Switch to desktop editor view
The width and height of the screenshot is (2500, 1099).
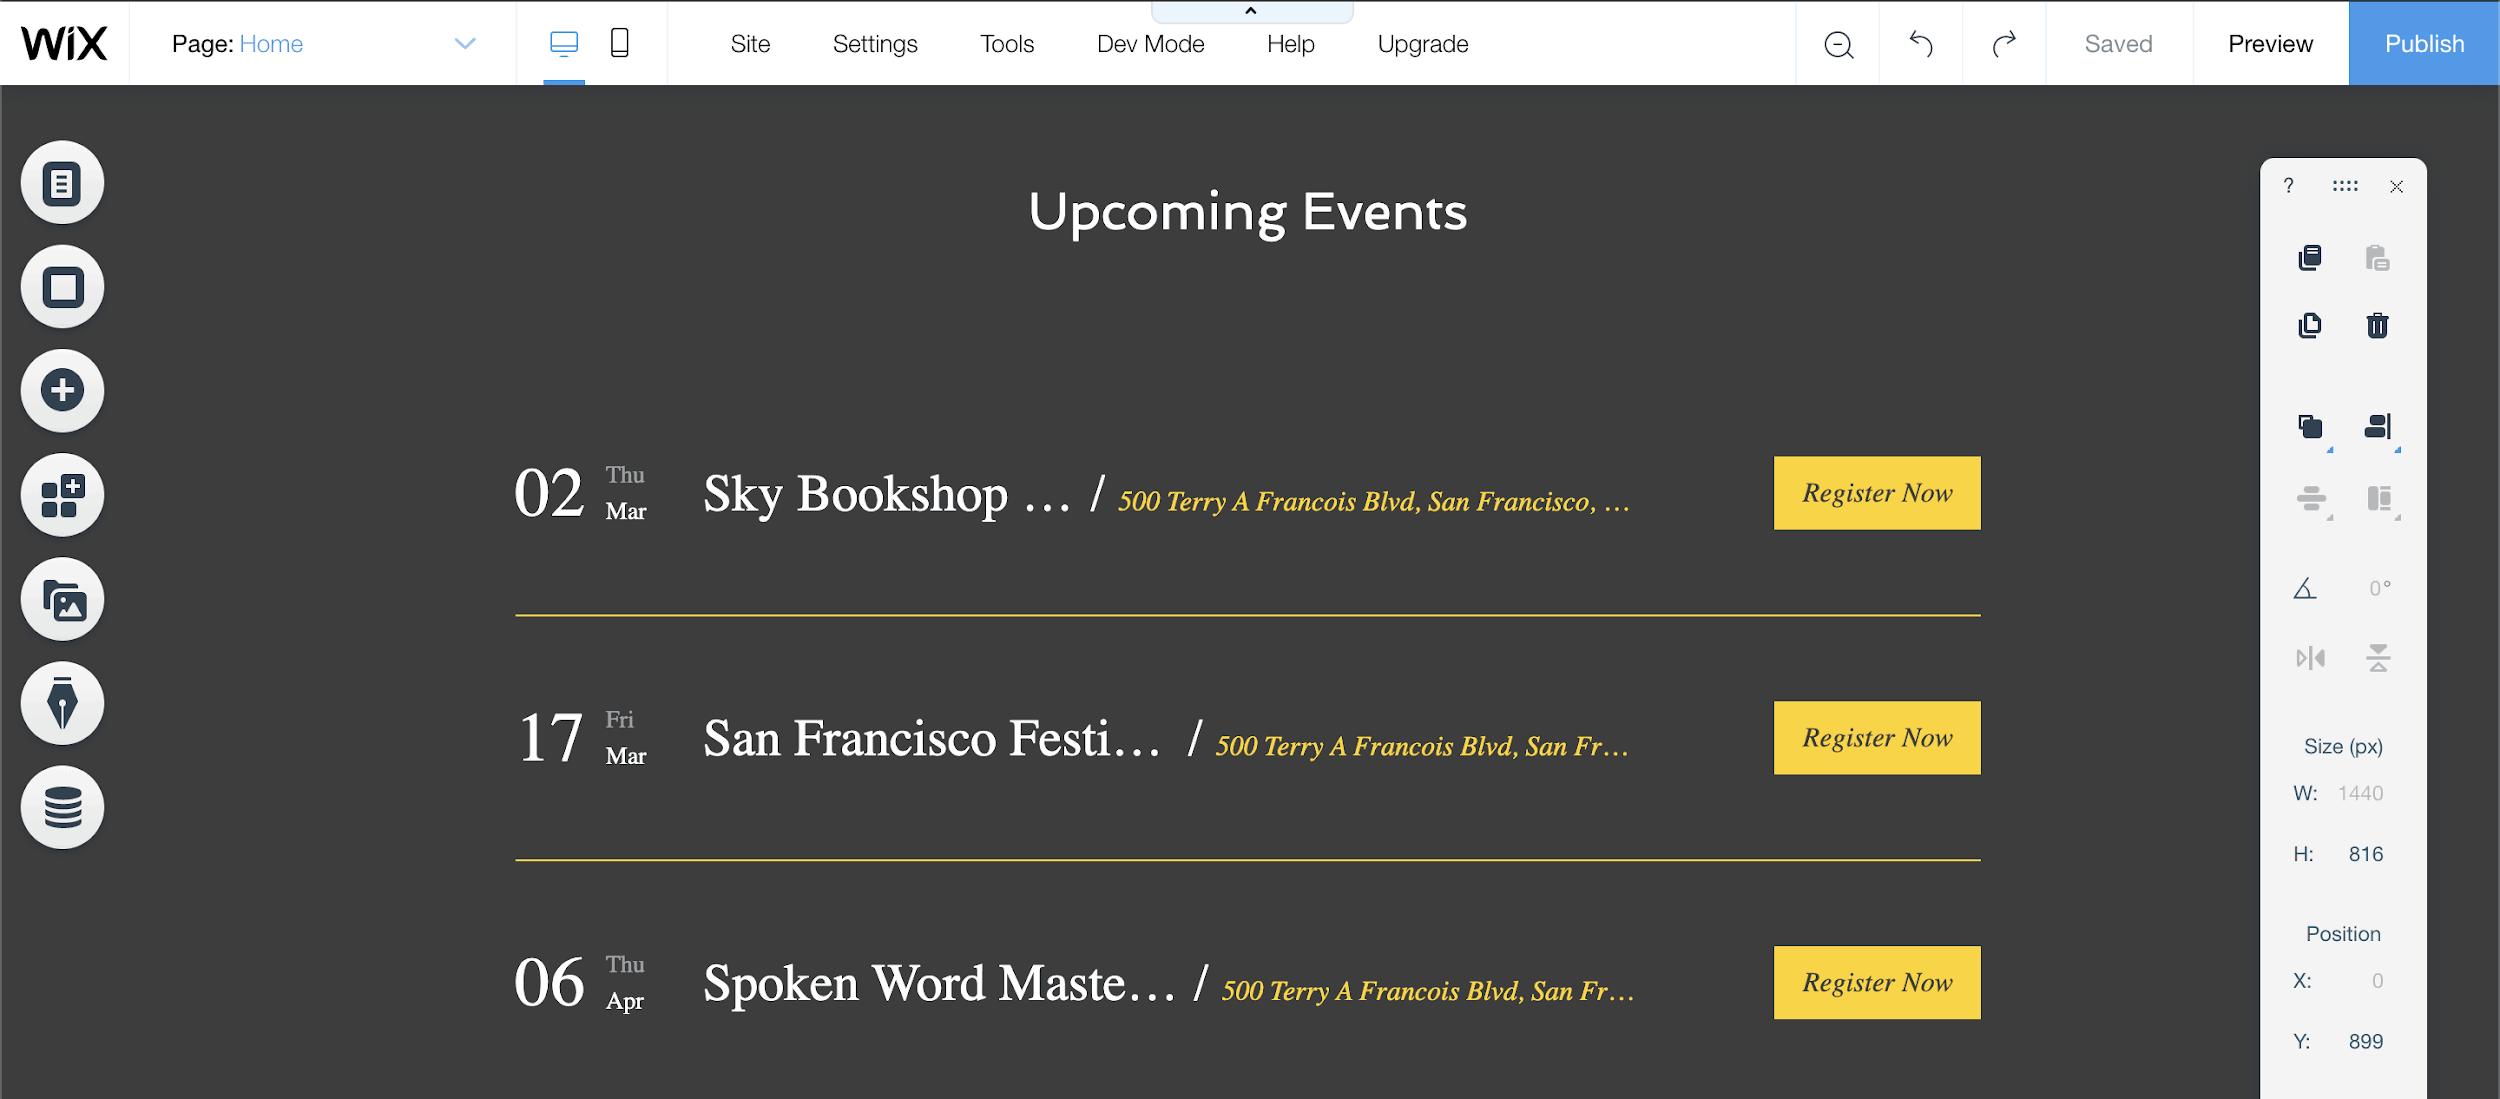[x=564, y=43]
